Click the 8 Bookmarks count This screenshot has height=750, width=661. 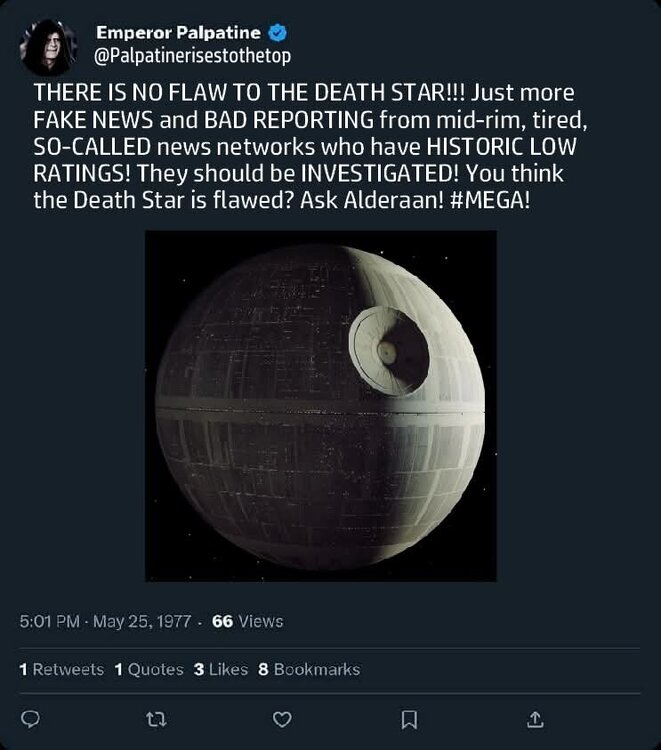(x=309, y=669)
